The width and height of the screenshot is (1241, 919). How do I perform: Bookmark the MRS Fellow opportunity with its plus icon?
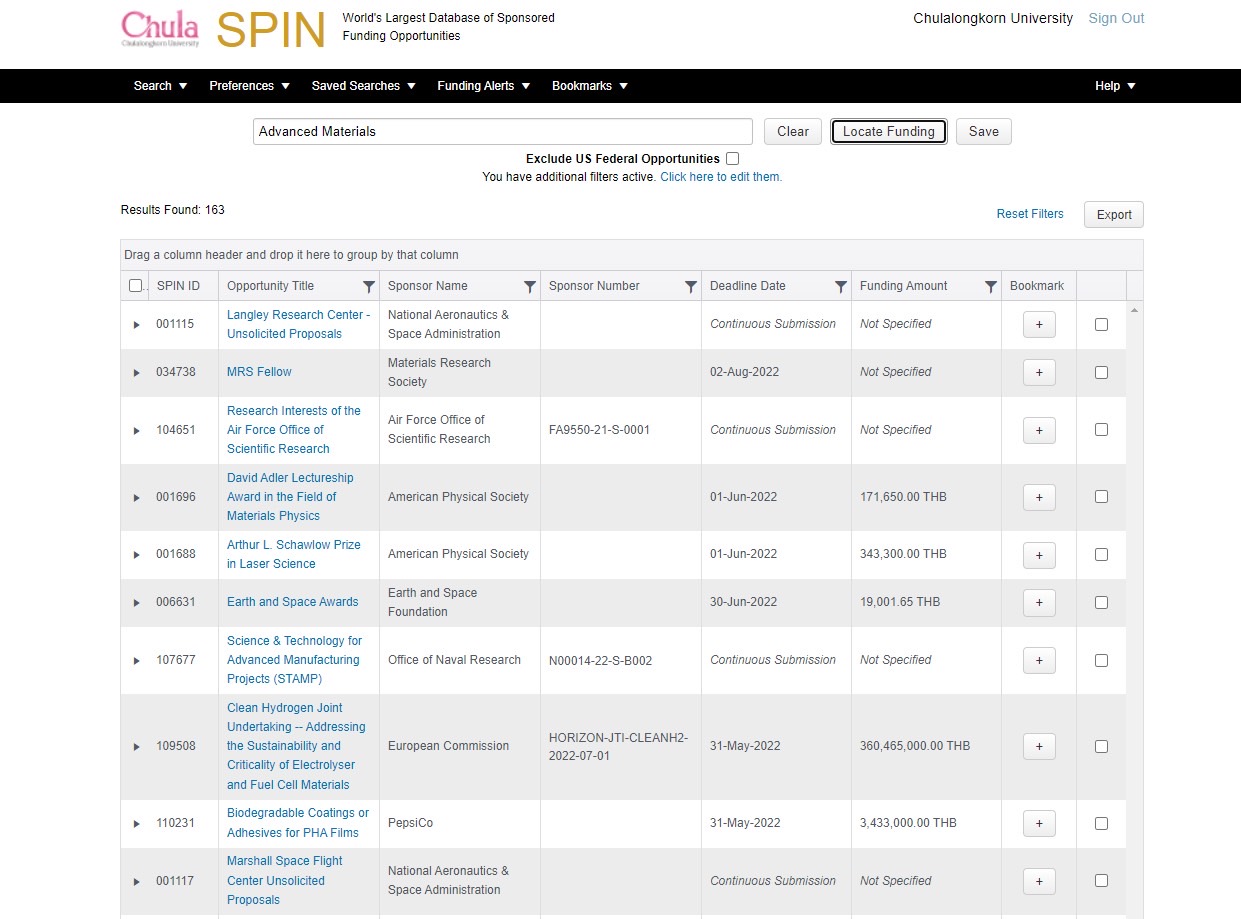(1038, 372)
